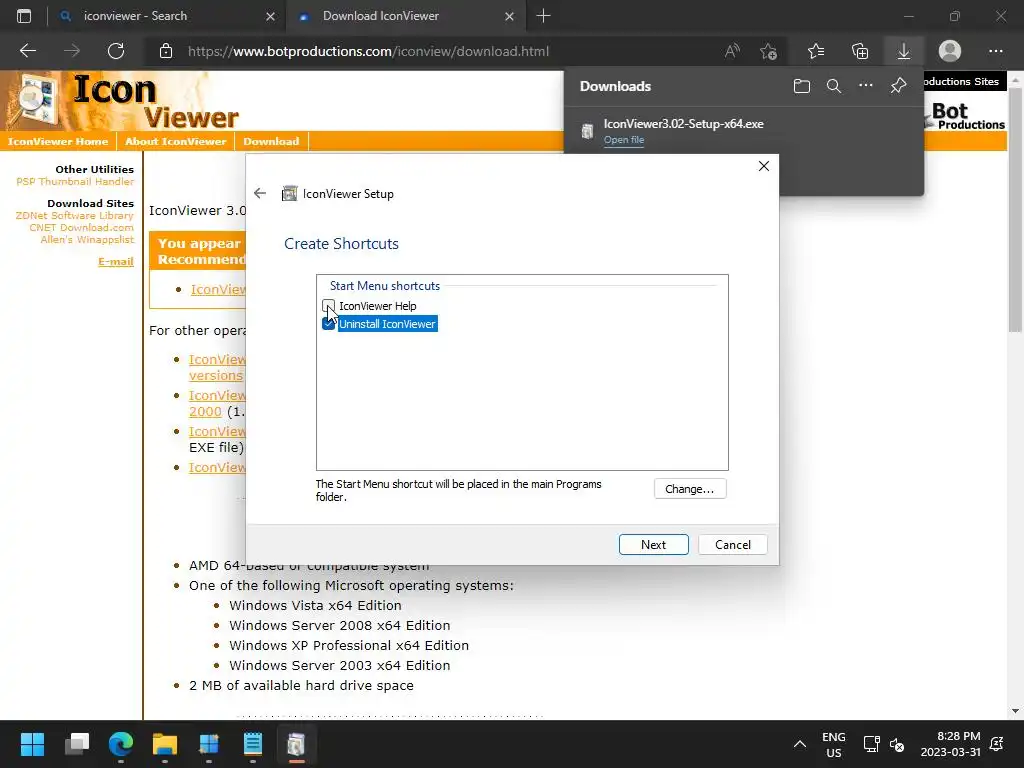Open ENG US language switcher

(x=834, y=744)
